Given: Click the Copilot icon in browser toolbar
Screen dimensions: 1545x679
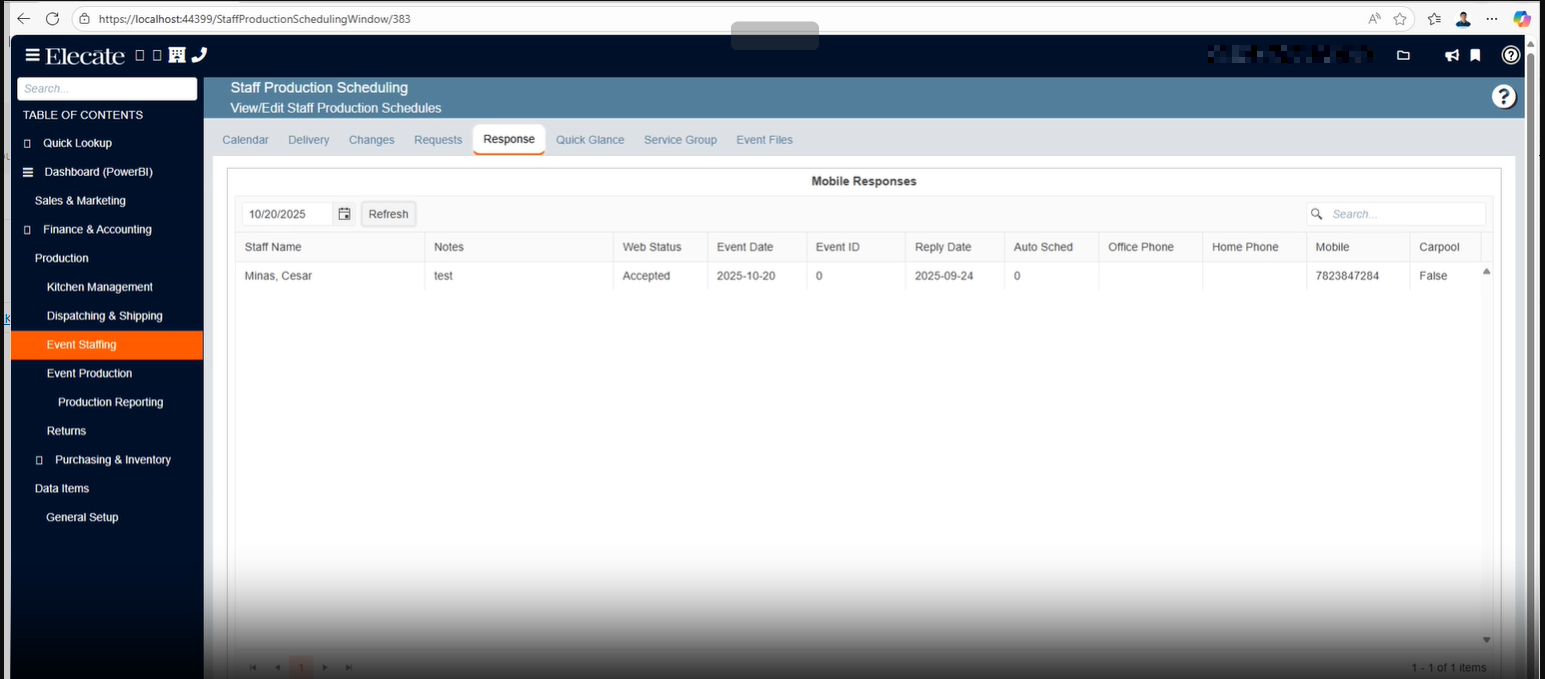Looking at the screenshot, I should click(1521, 19).
